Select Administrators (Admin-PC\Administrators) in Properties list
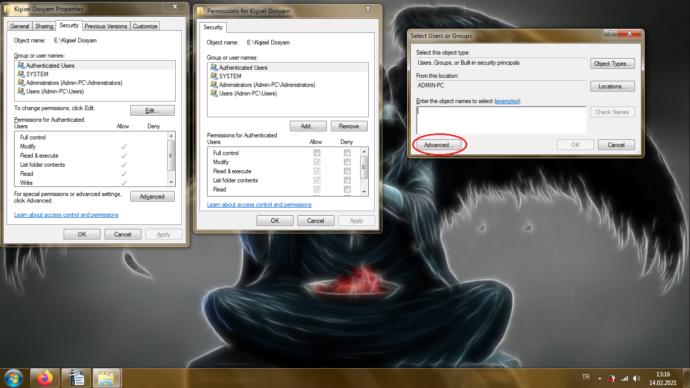Screen dimensions: 690x388 [74, 83]
